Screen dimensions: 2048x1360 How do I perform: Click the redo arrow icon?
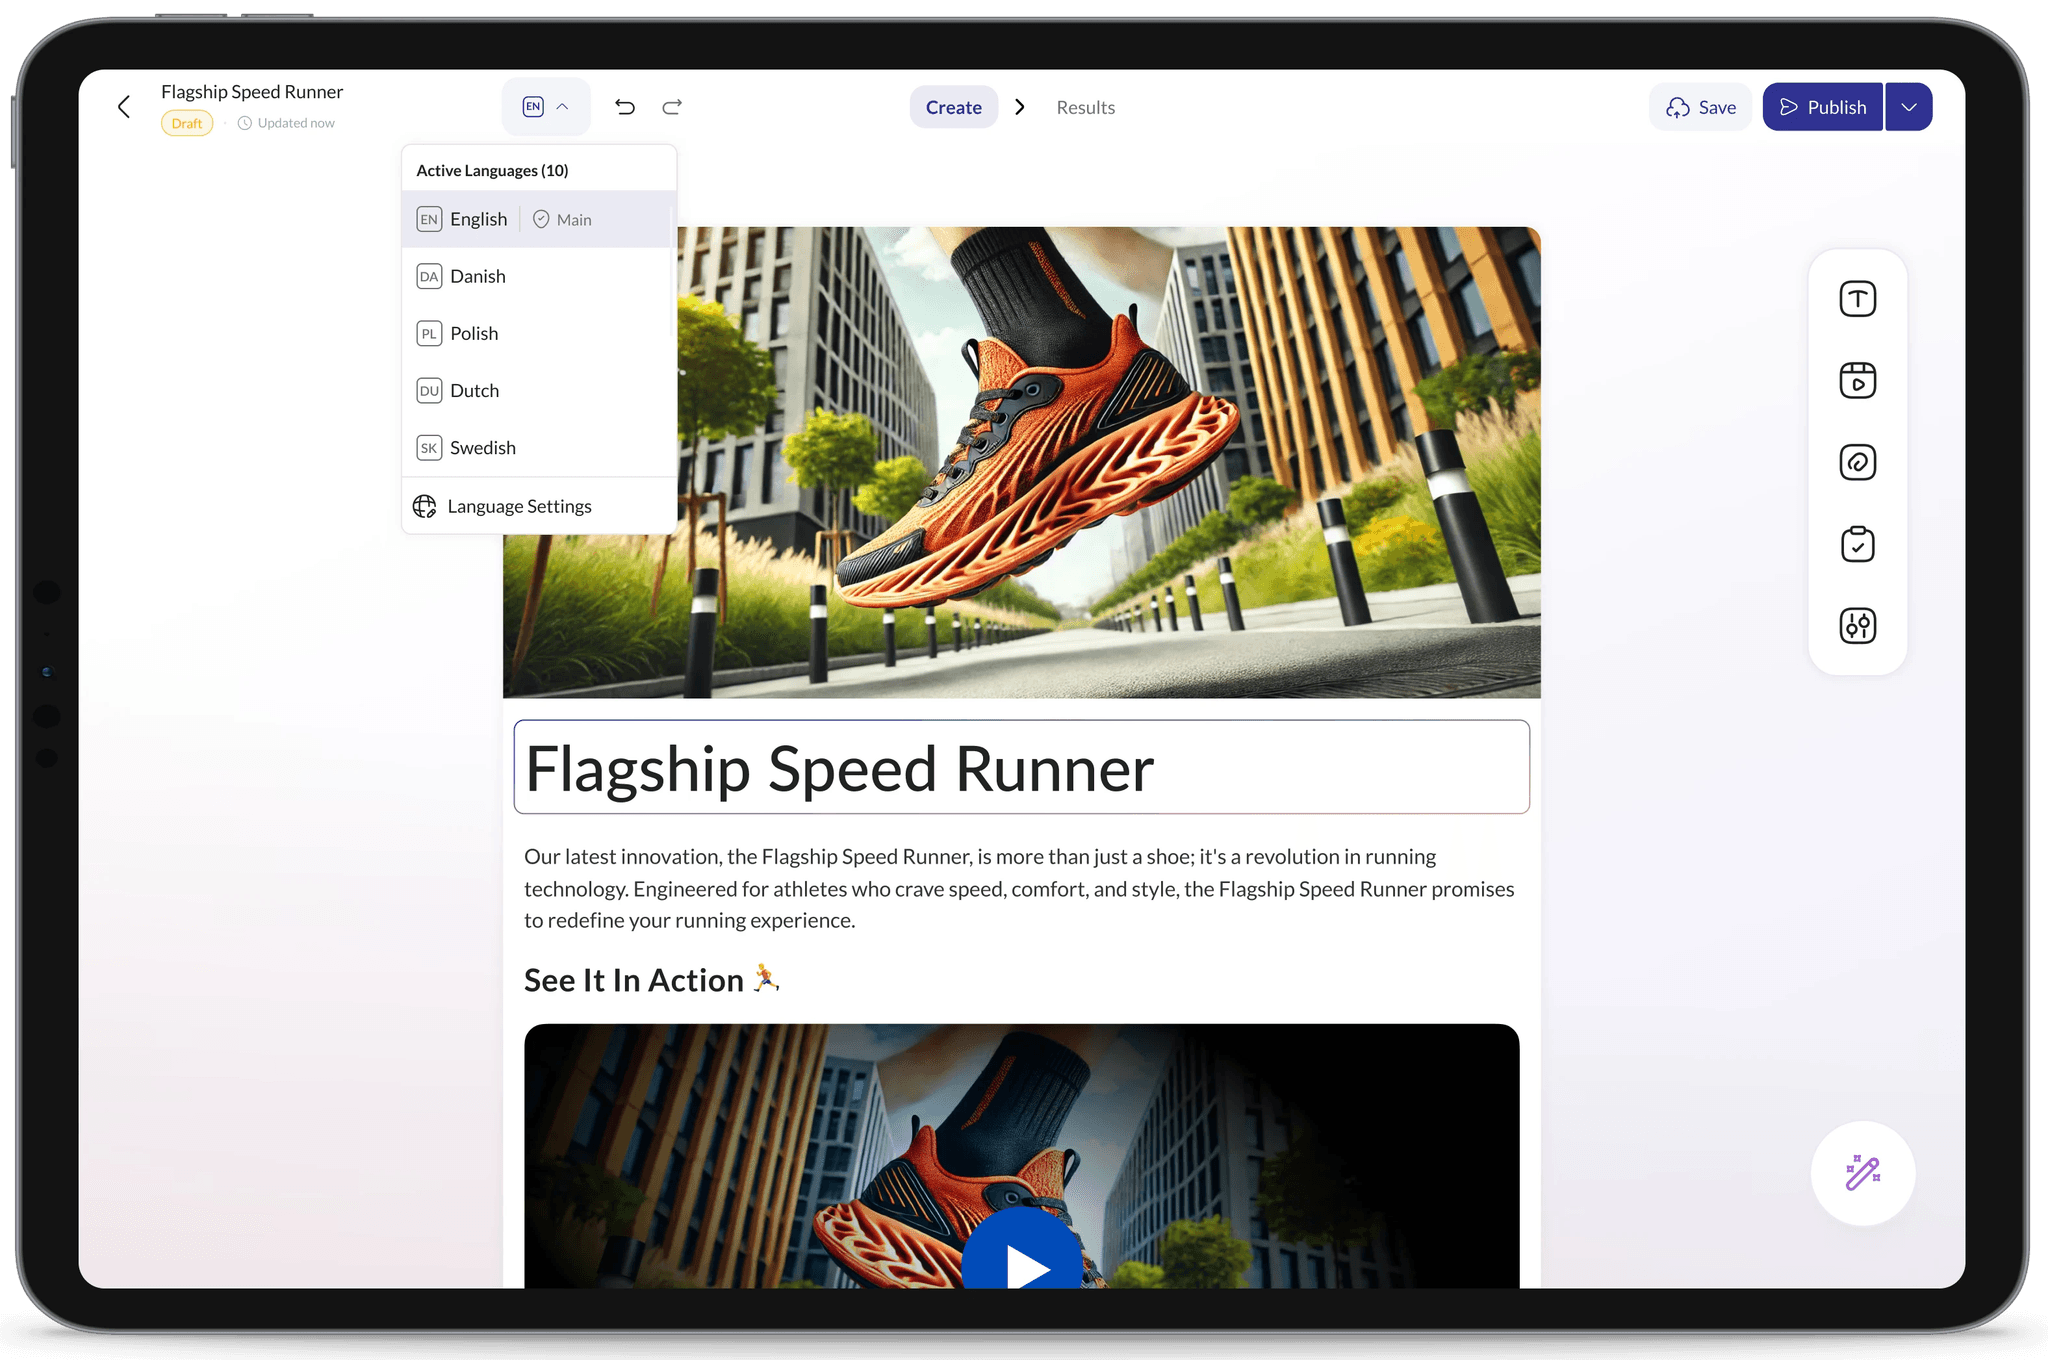[x=672, y=107]
